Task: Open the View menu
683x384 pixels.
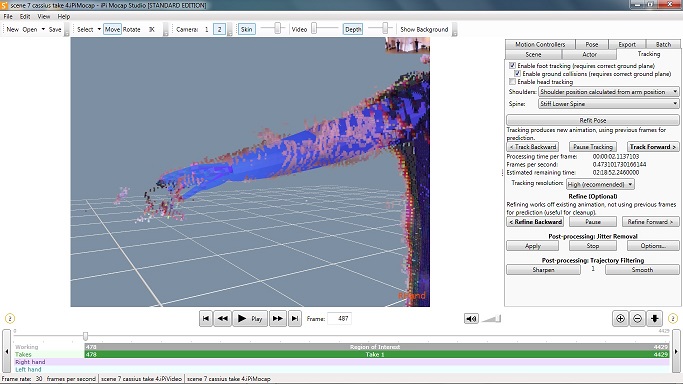Action: (x=44, y=17)
